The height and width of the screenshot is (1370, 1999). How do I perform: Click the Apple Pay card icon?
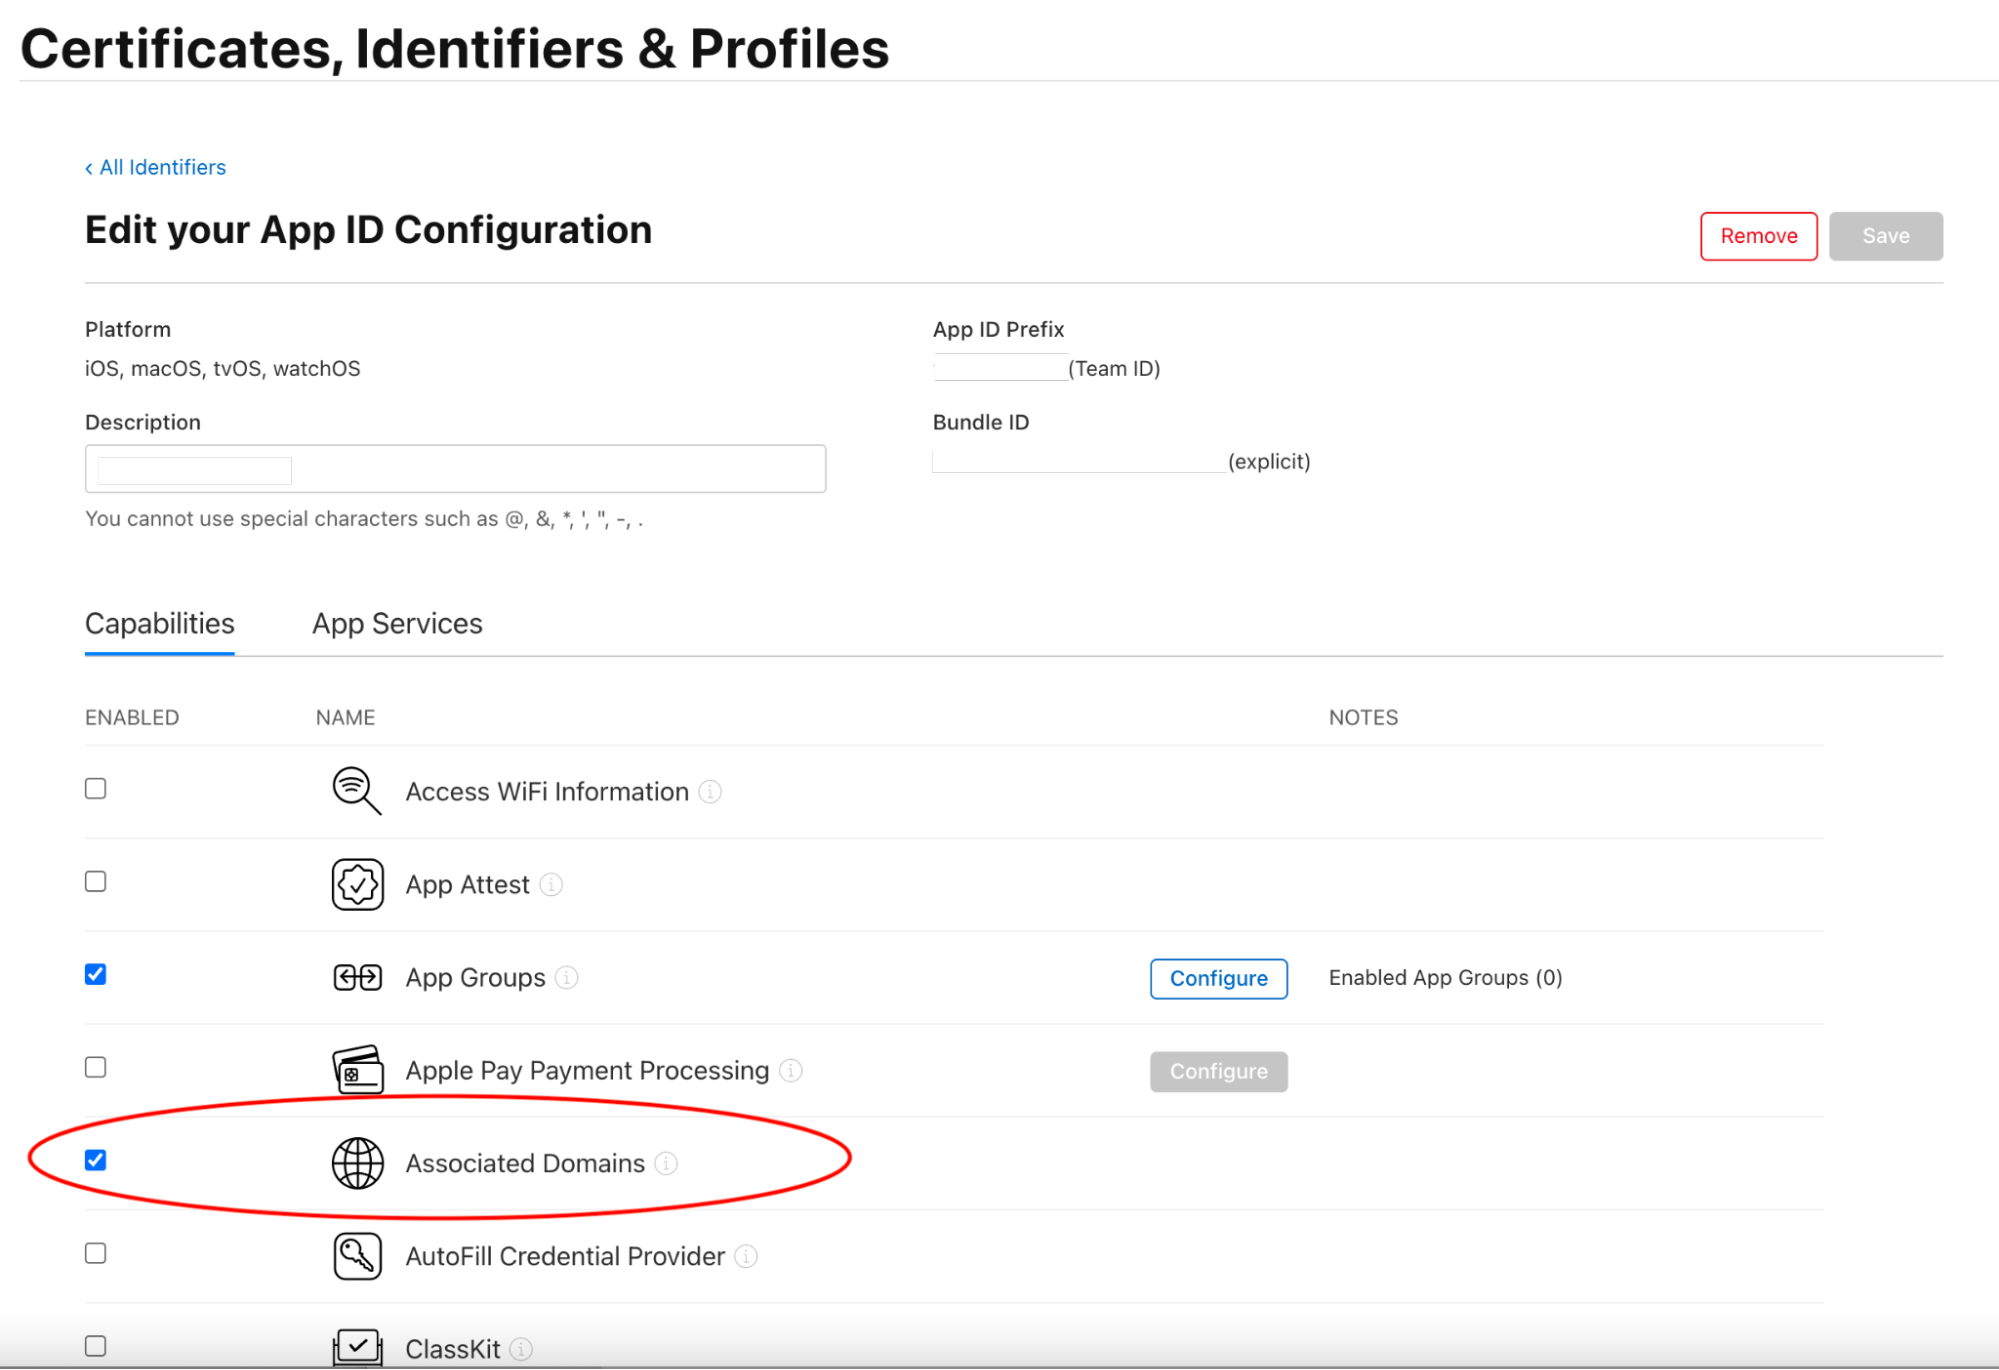[x=357, y=1070]
